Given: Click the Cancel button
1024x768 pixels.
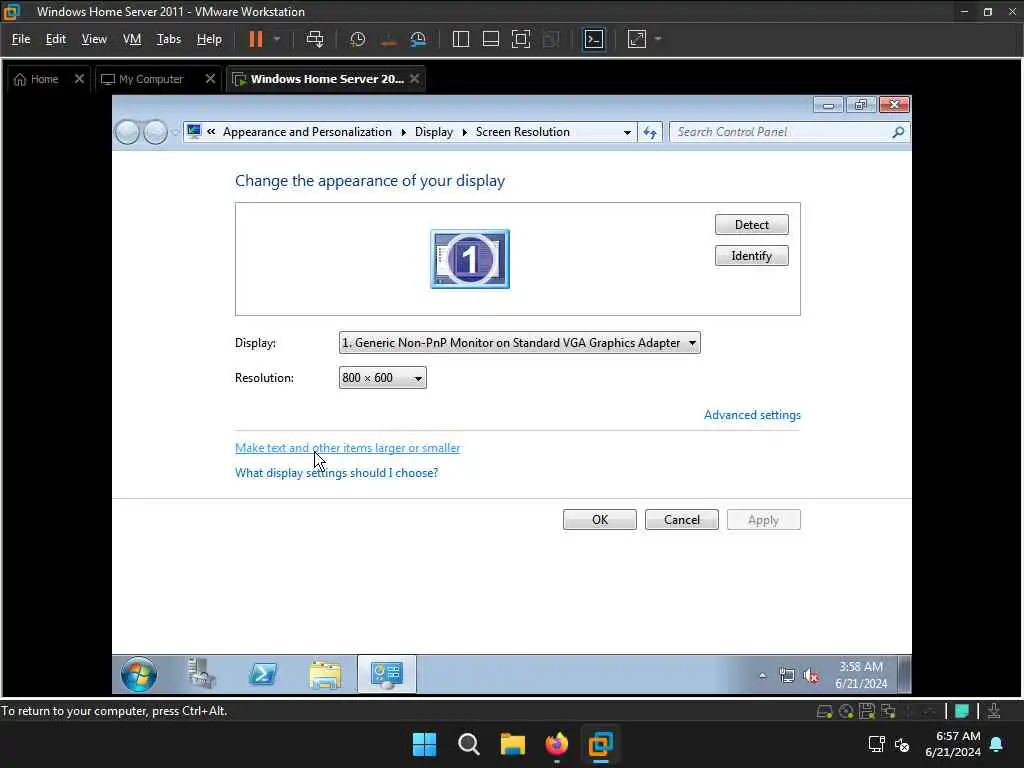Looking at the screenshot, I should tap(681, 520).
